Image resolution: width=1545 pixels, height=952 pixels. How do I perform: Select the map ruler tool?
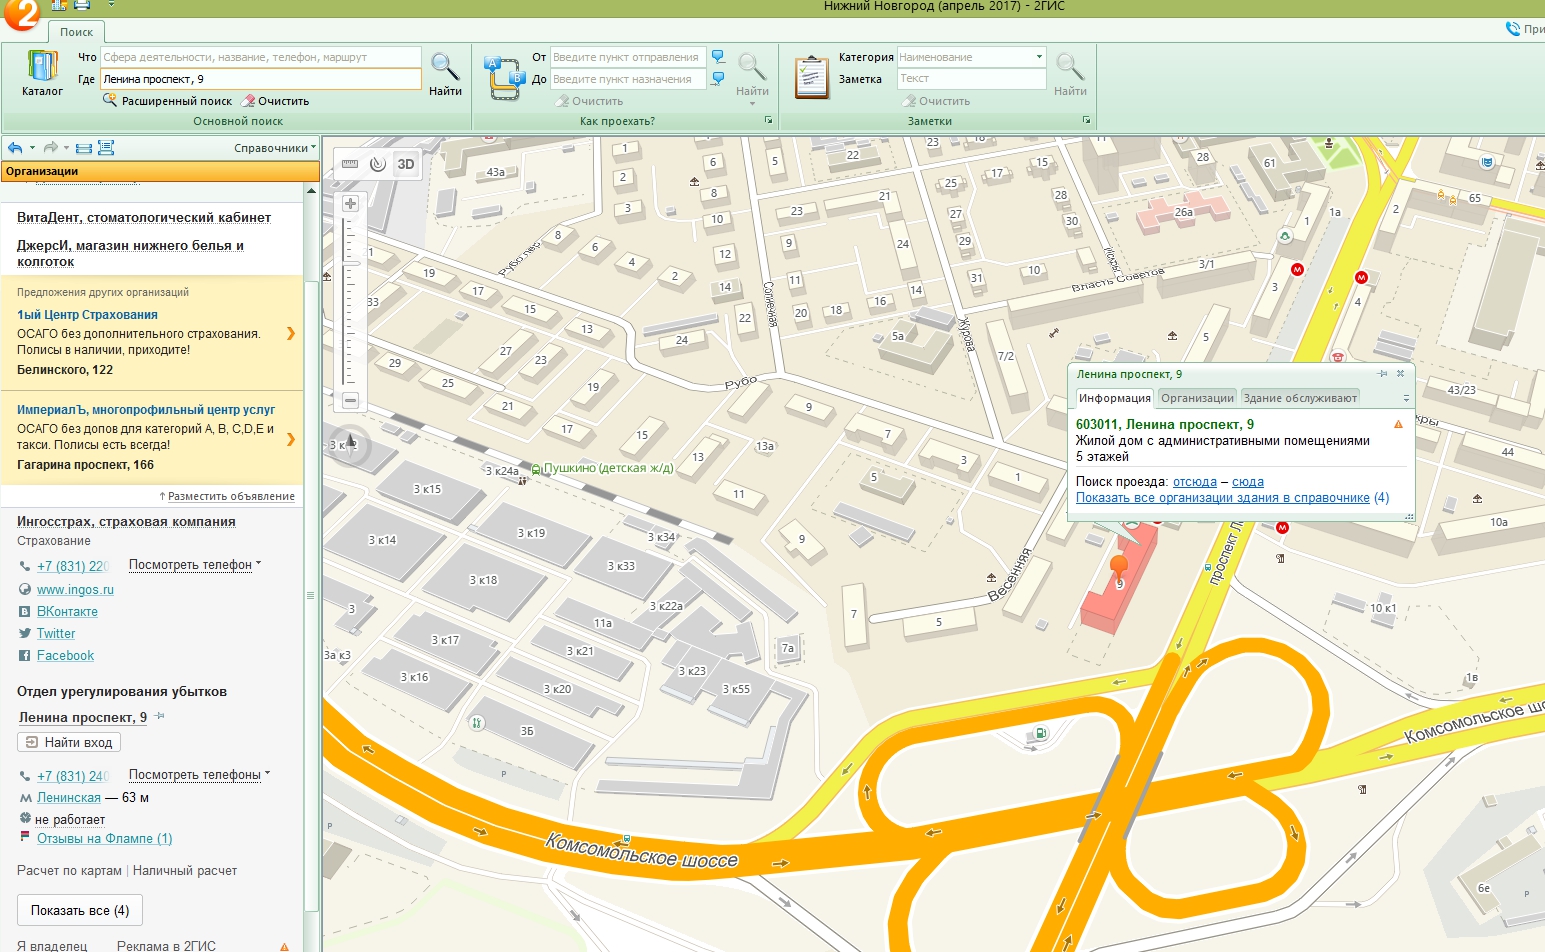(350, 164)
